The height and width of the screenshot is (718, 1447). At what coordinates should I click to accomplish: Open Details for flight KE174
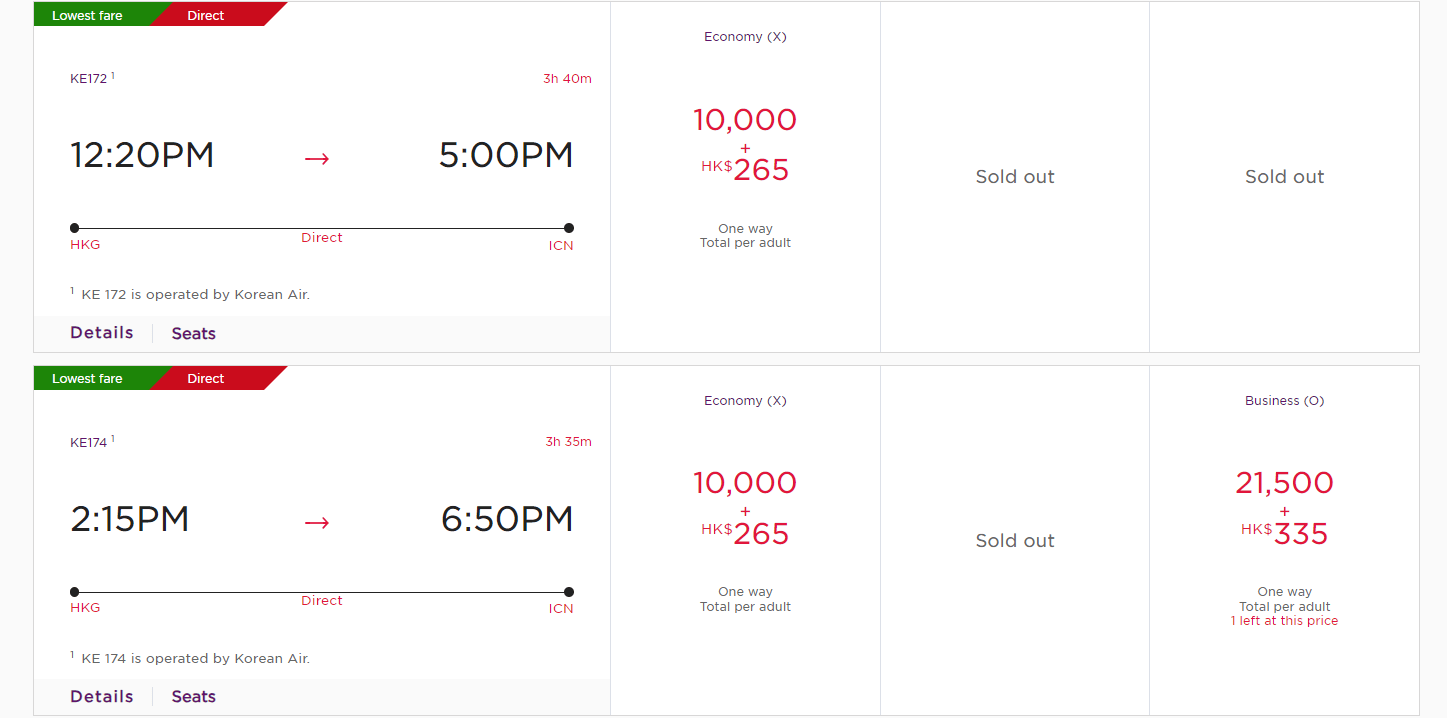point(101,696)
